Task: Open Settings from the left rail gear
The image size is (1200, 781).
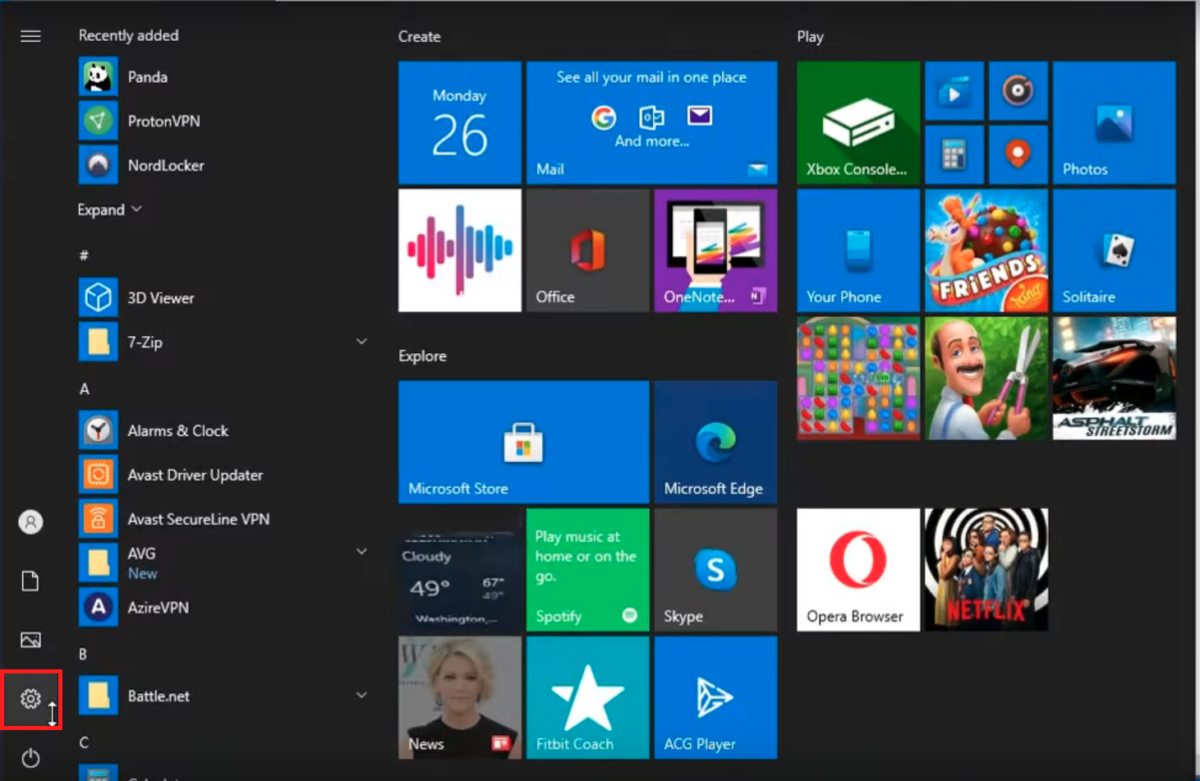Action: pos(30,699)
